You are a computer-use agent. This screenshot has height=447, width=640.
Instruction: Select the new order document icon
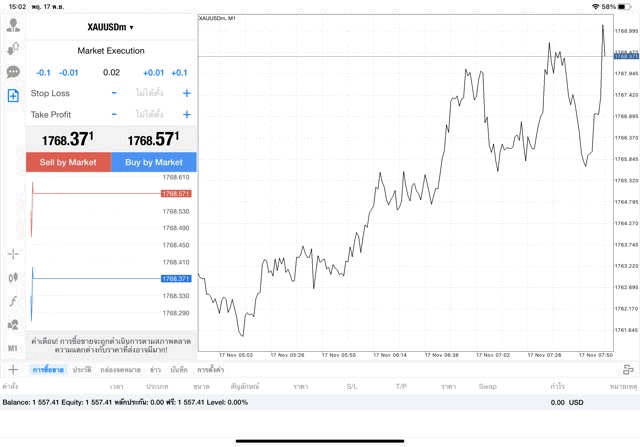point(13,96)
